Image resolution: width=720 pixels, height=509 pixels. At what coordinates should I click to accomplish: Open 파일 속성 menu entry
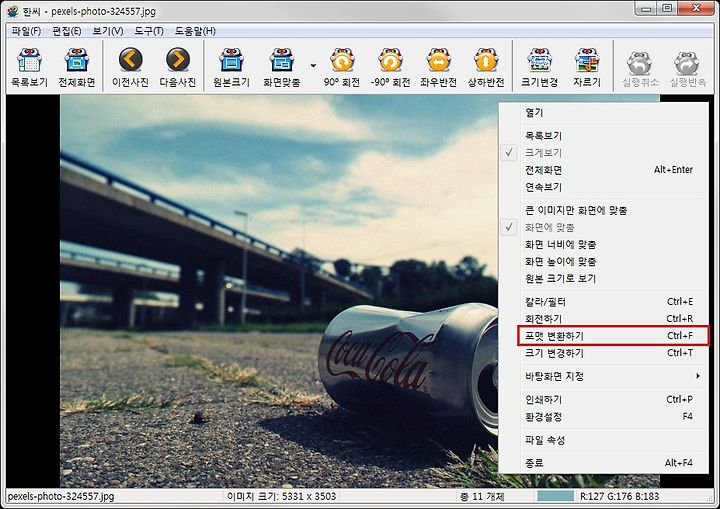coord(604,440)
